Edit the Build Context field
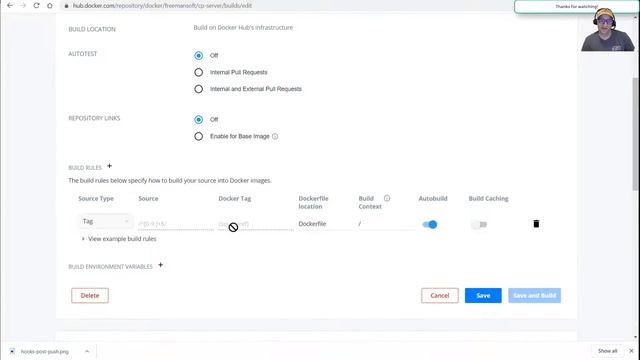 [x=386, y=224]
